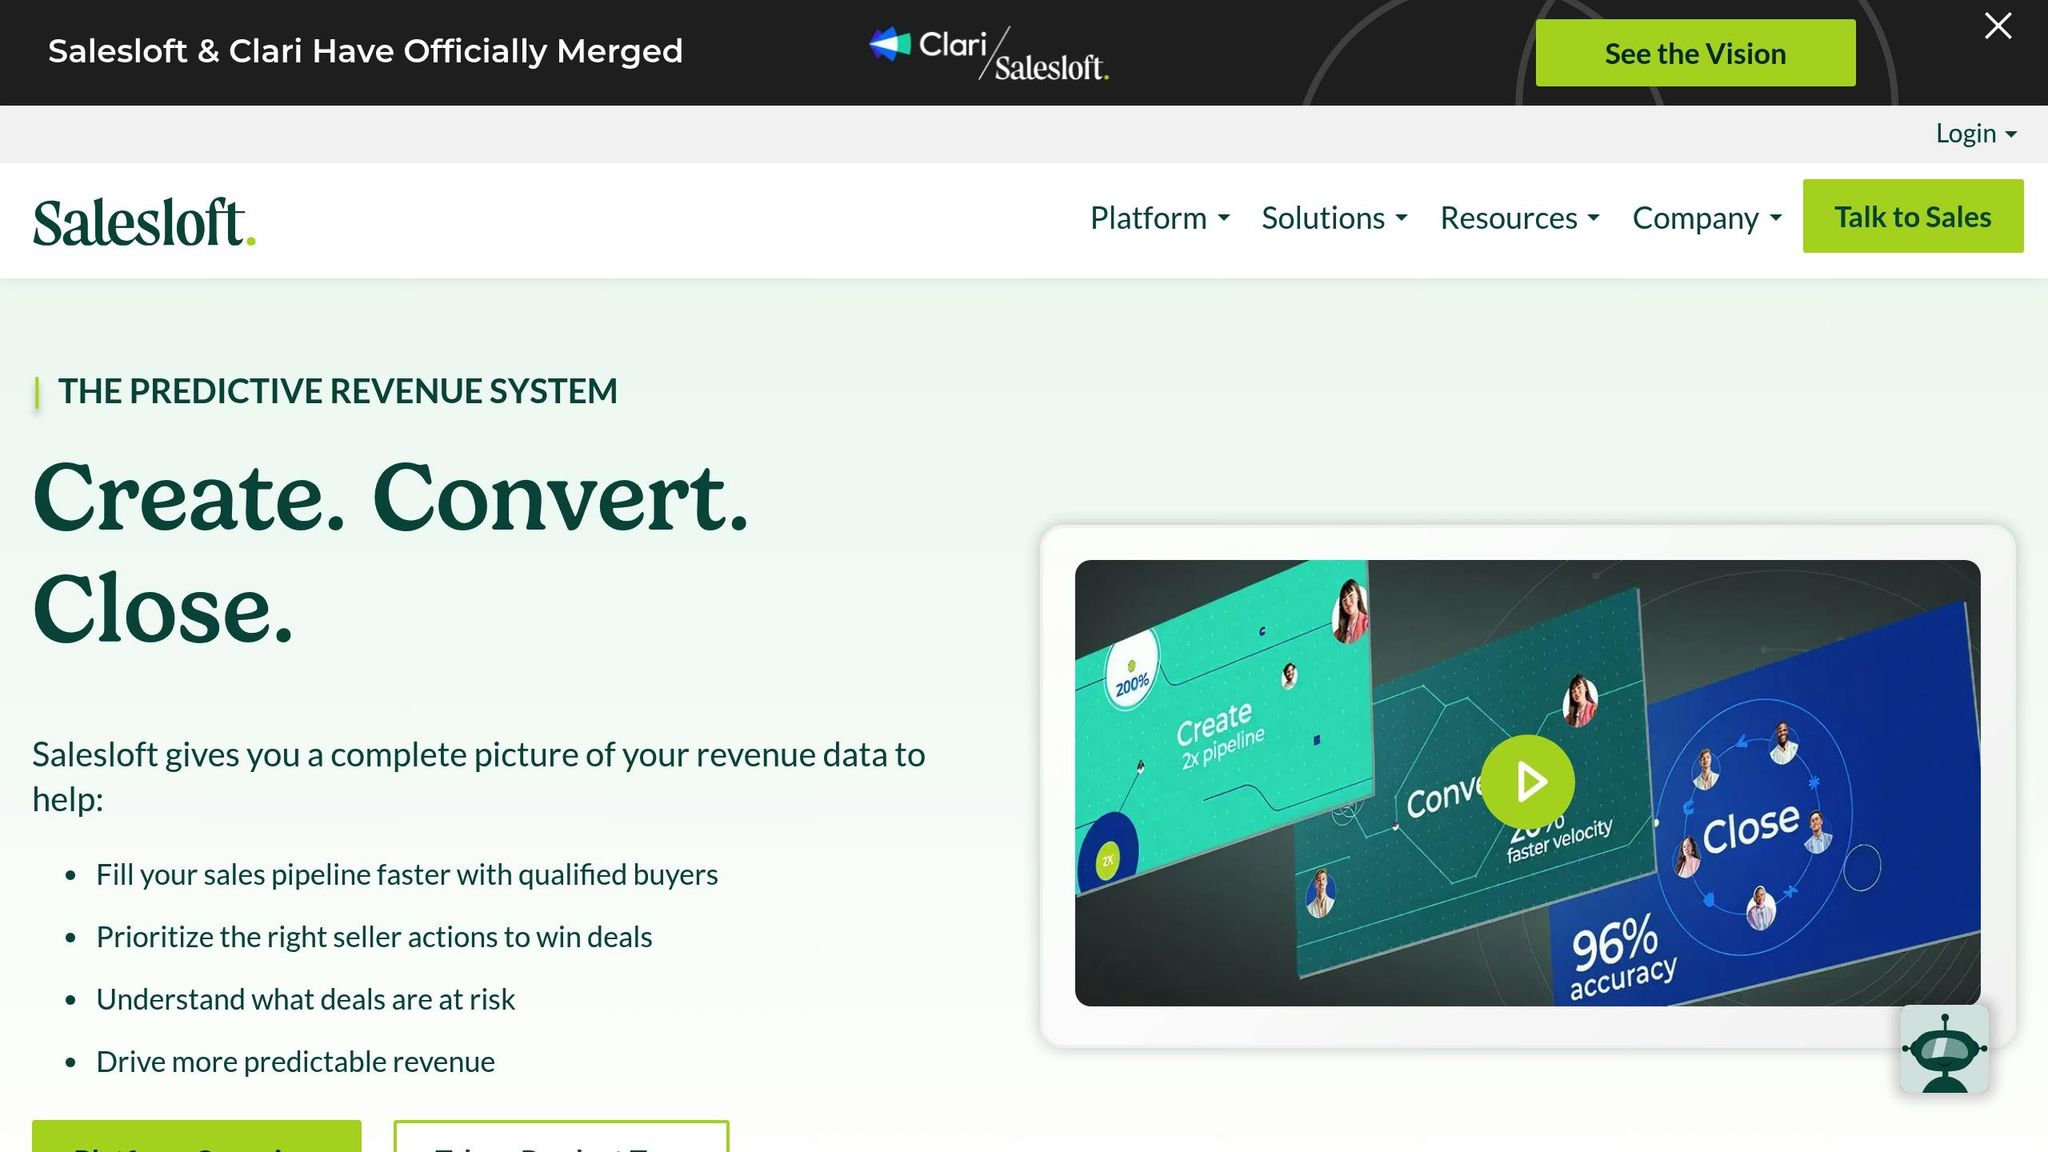
Task: Click the Talk to Sales button
Action: (x=1912, y=217)
